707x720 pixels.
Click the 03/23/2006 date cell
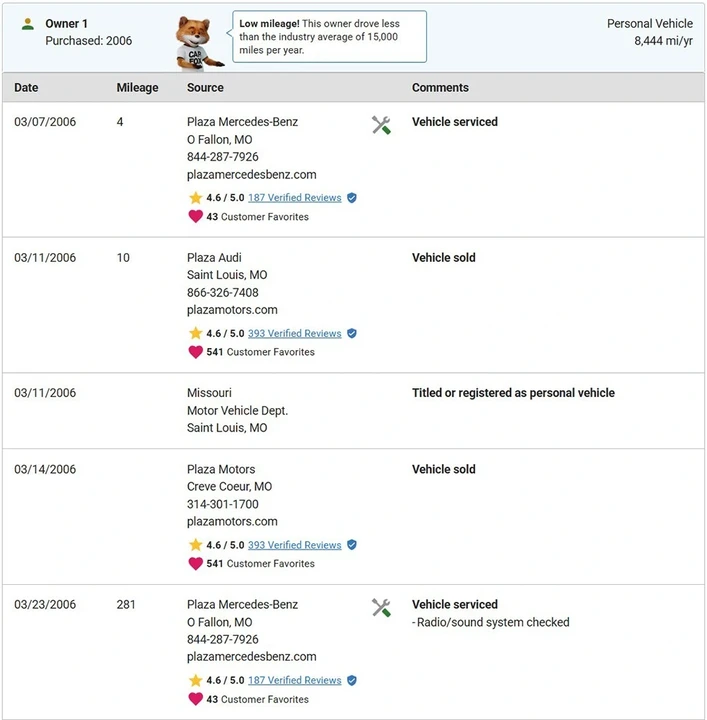click(45, 605)
